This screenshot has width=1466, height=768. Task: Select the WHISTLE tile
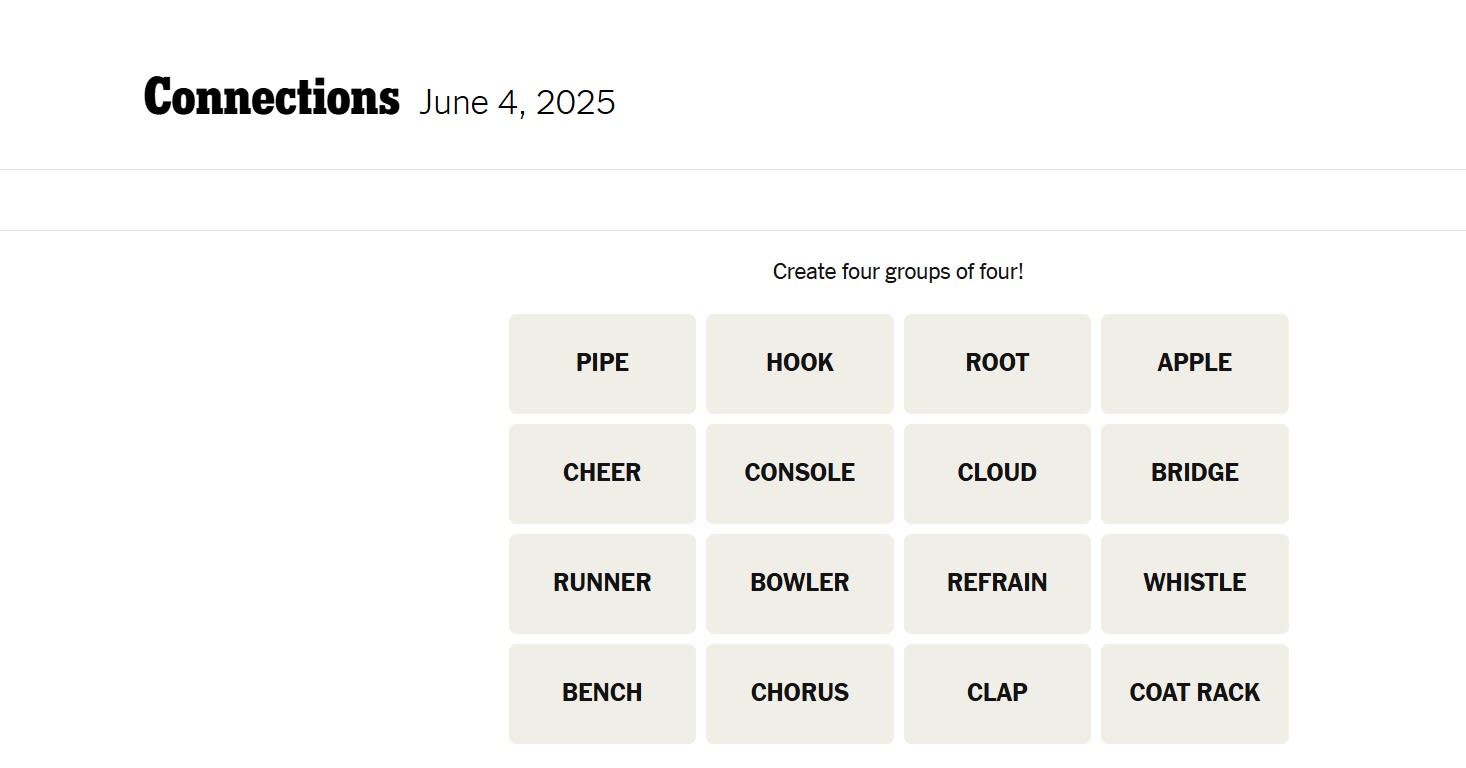pyautogui.click(x=1194, y=583)
